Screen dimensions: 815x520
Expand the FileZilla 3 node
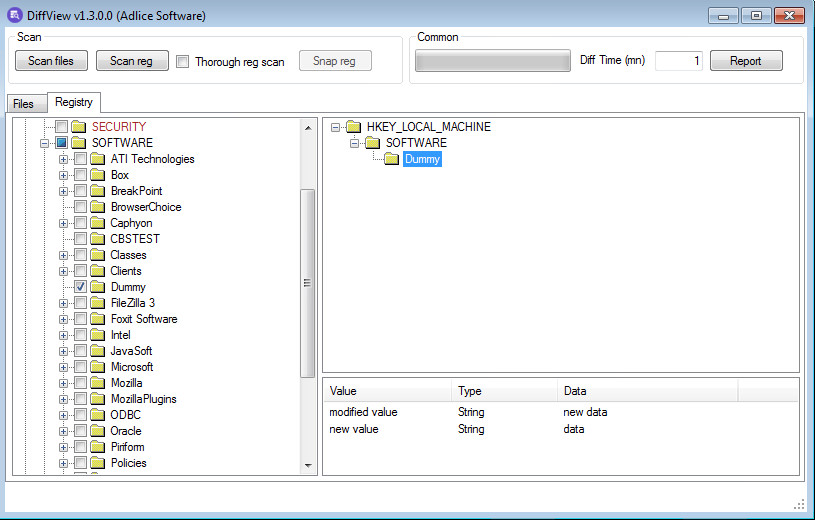(x=63, y=303)
